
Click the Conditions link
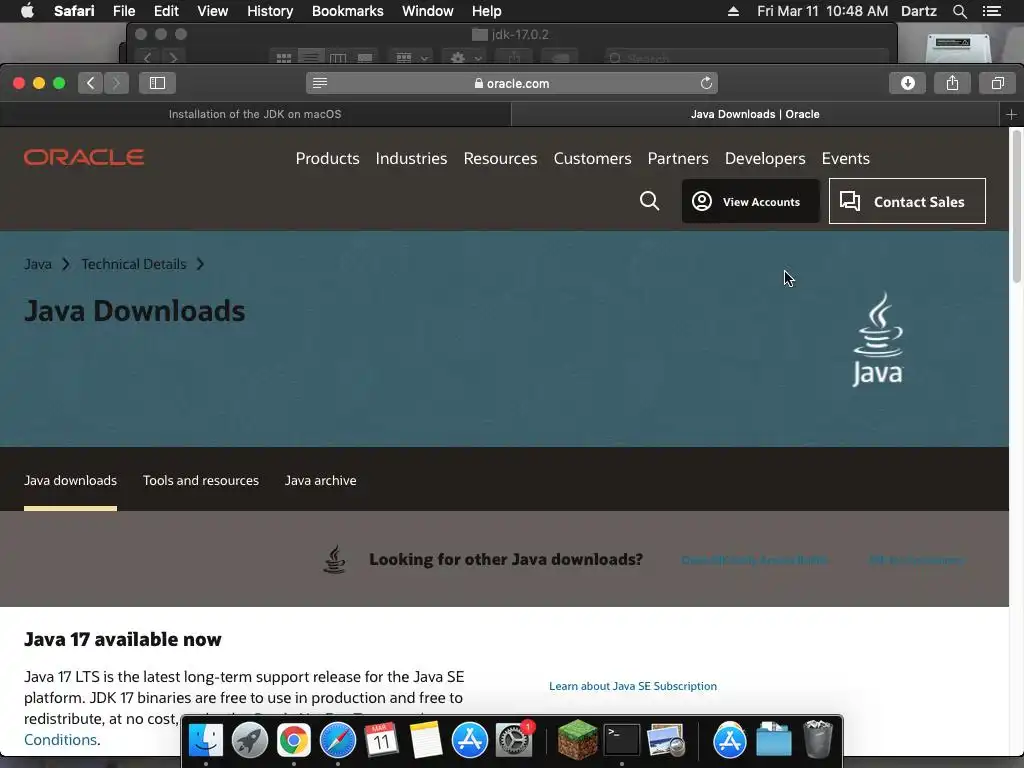pos(61,740)
